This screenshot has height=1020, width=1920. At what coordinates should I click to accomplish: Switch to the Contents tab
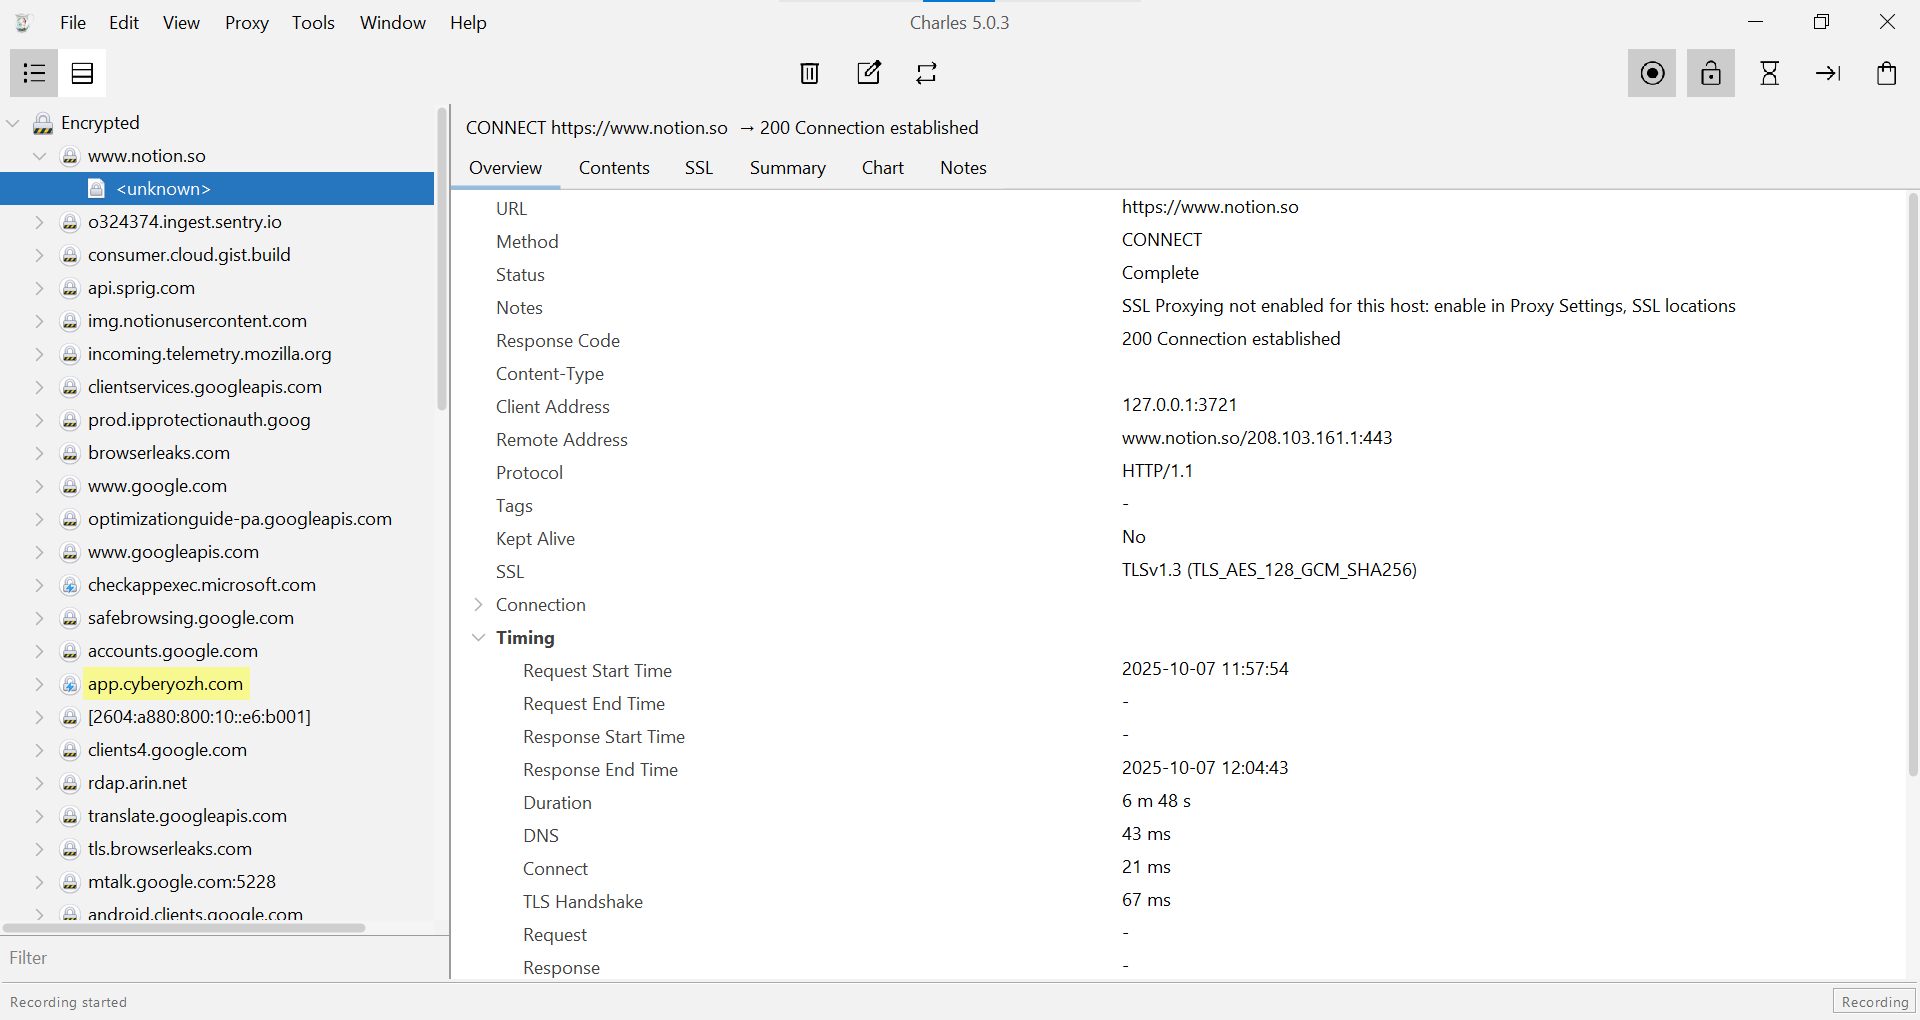point(614,168)
